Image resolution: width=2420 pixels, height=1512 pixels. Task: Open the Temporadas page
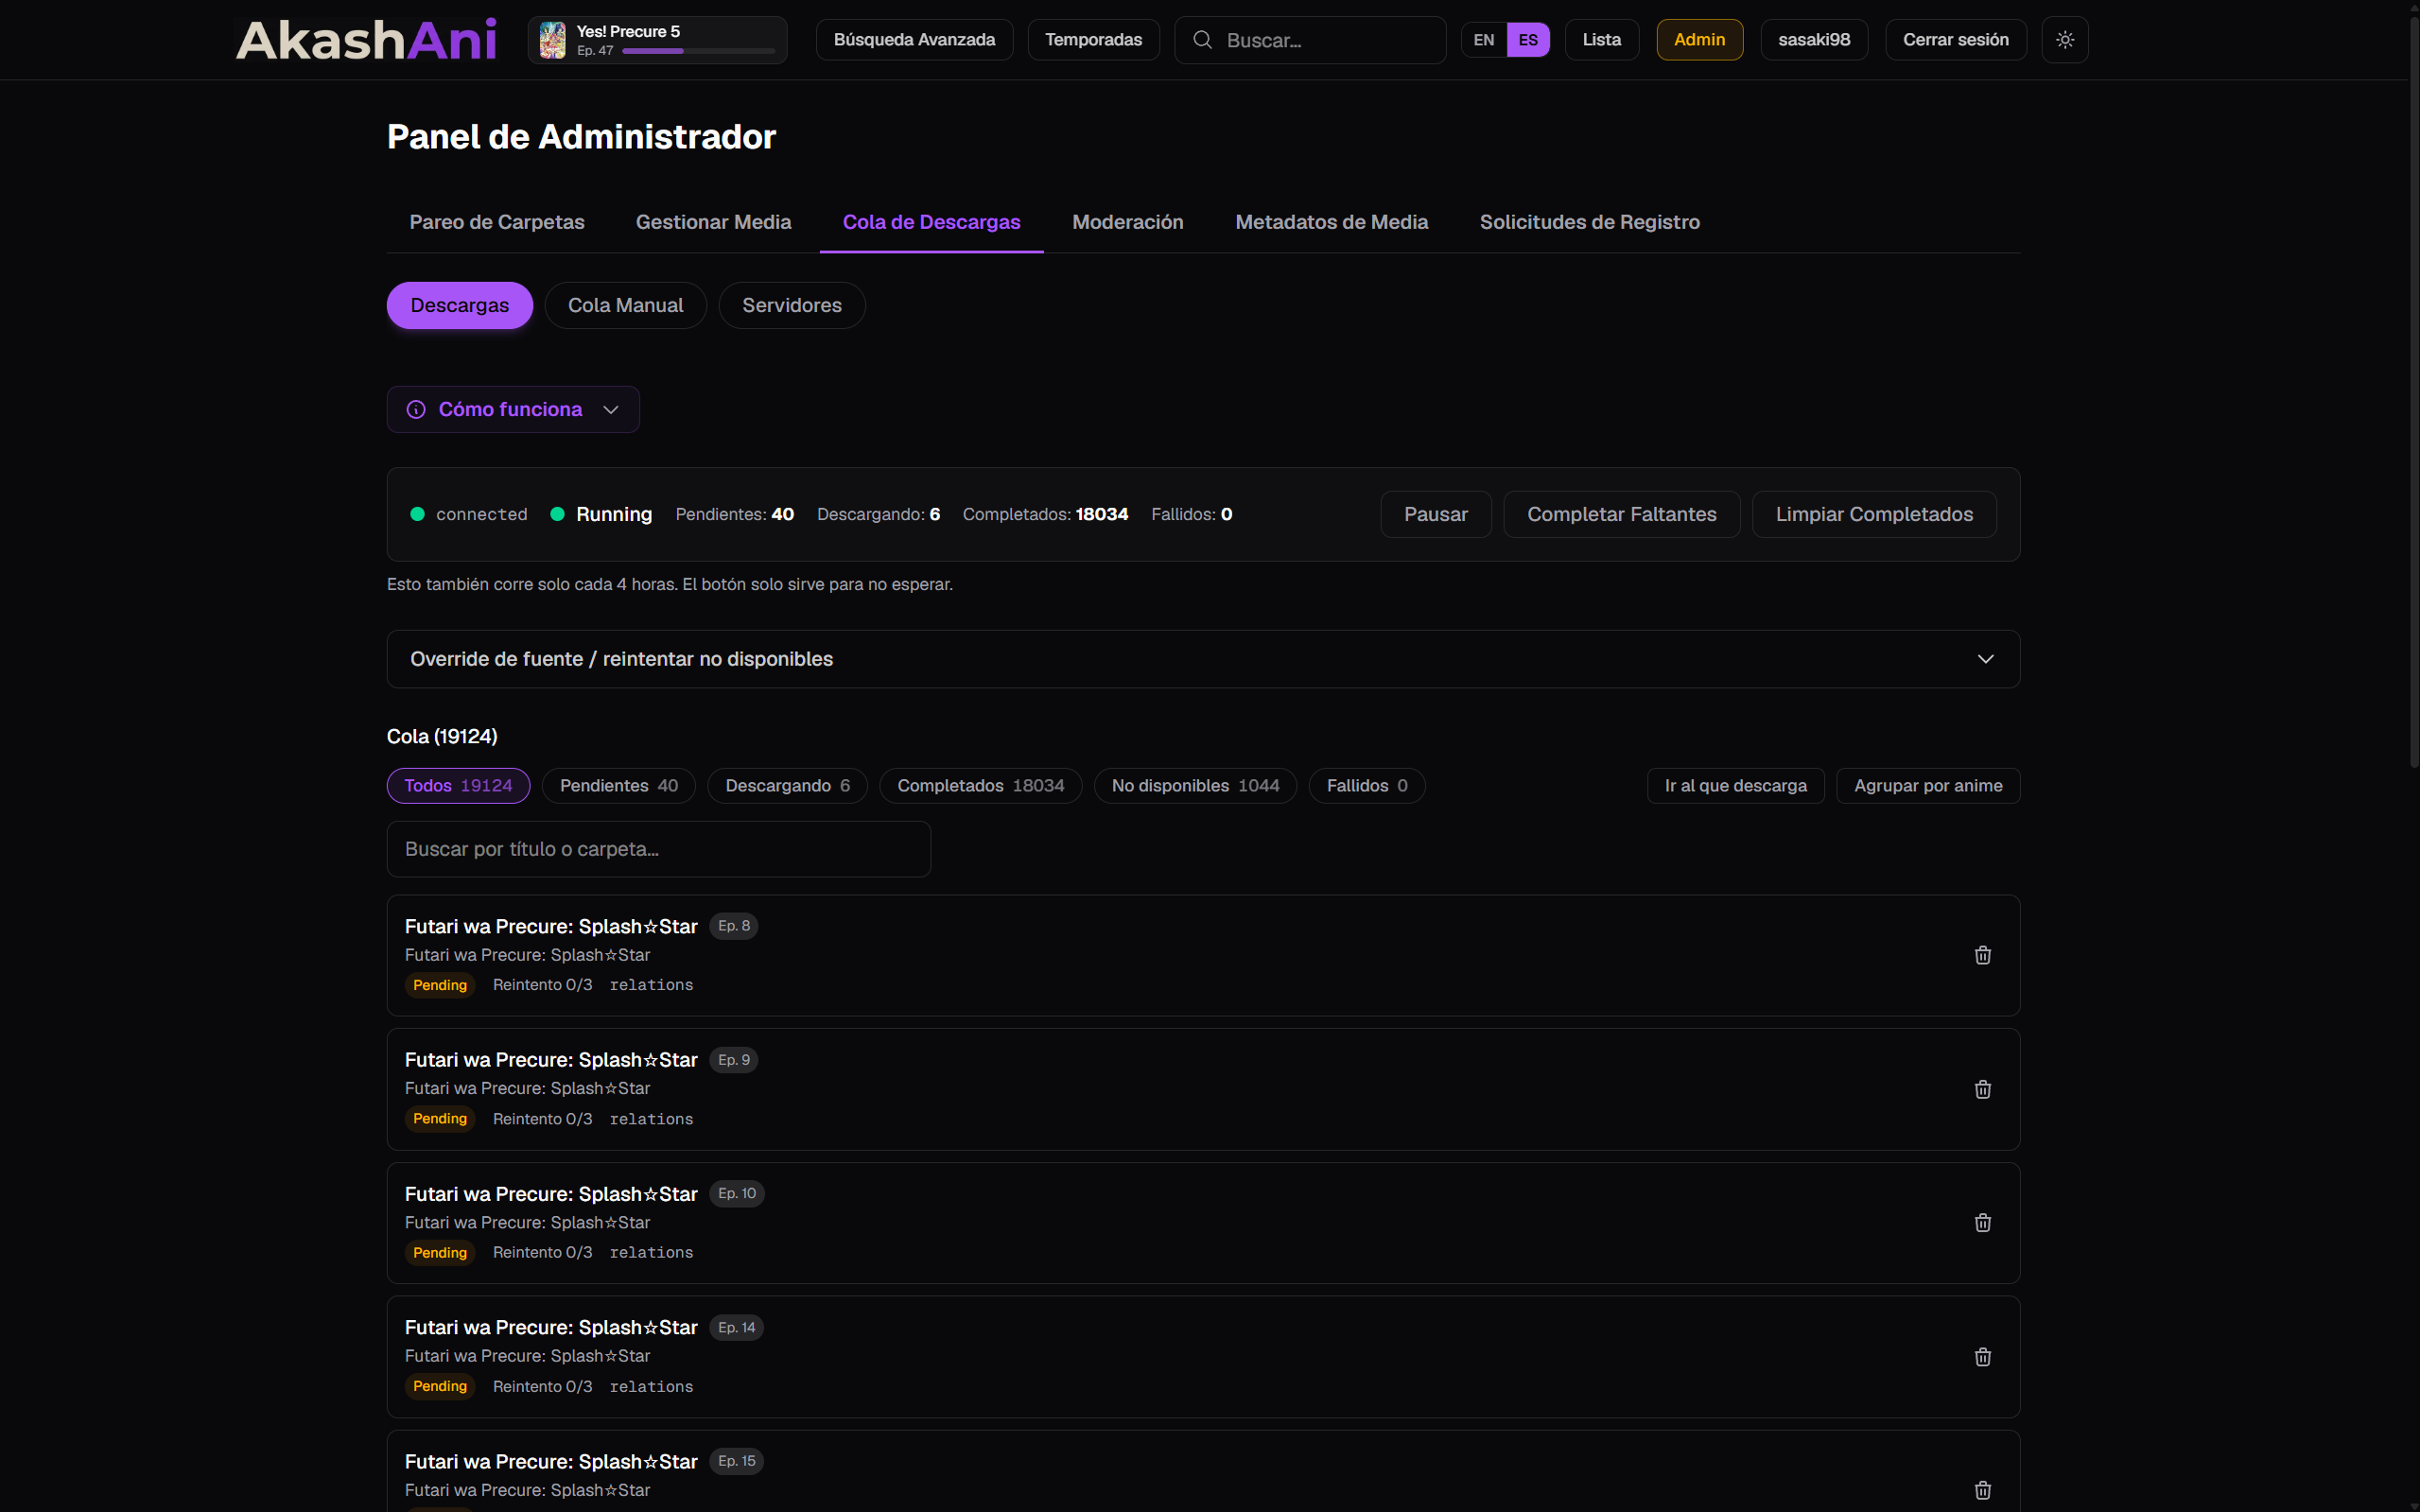click(x=1093, y=40)
